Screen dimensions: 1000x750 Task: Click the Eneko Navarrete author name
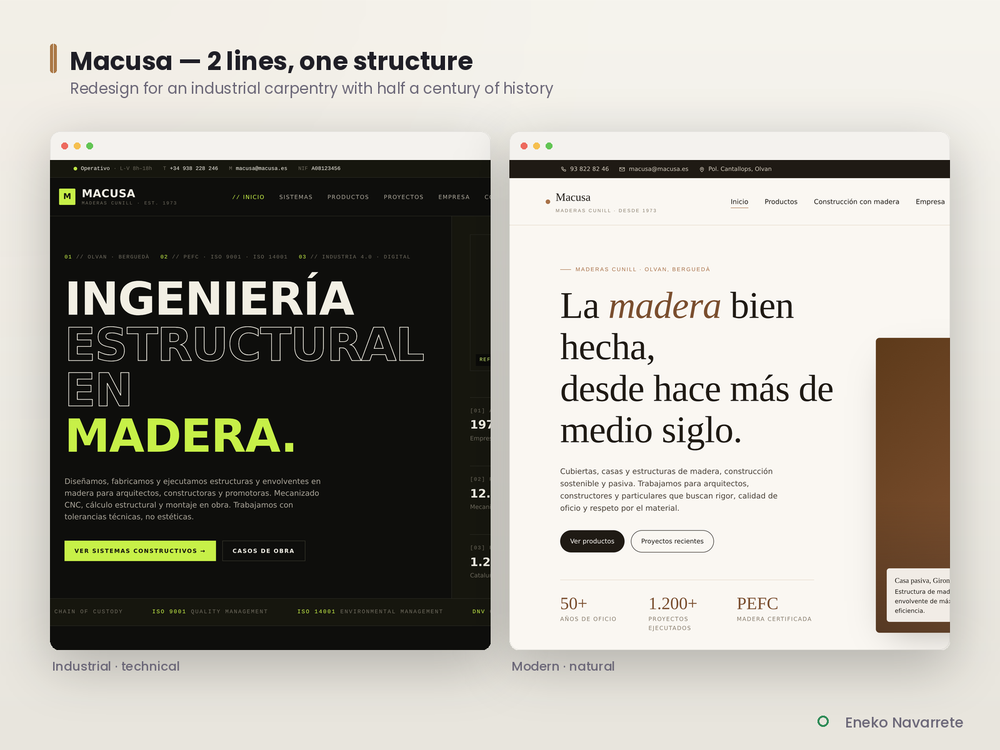point(904,723)
